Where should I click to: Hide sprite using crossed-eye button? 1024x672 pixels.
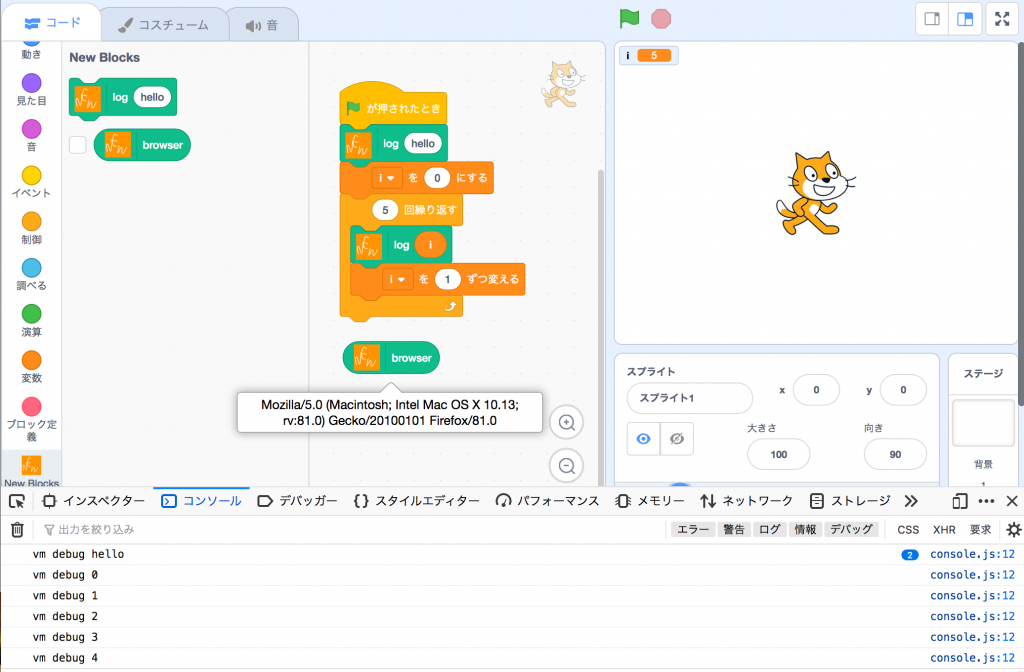click(677, 439)
